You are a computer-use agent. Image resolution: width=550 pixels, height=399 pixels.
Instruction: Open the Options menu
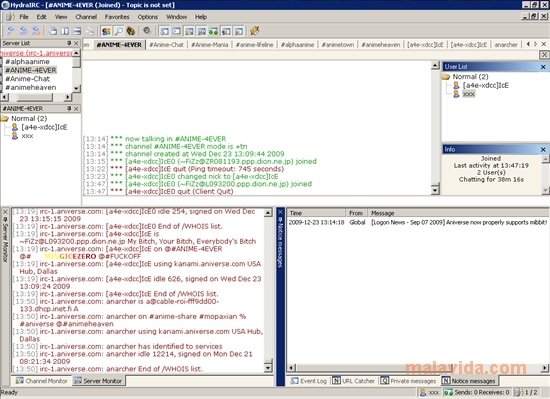tap(147, 17)
